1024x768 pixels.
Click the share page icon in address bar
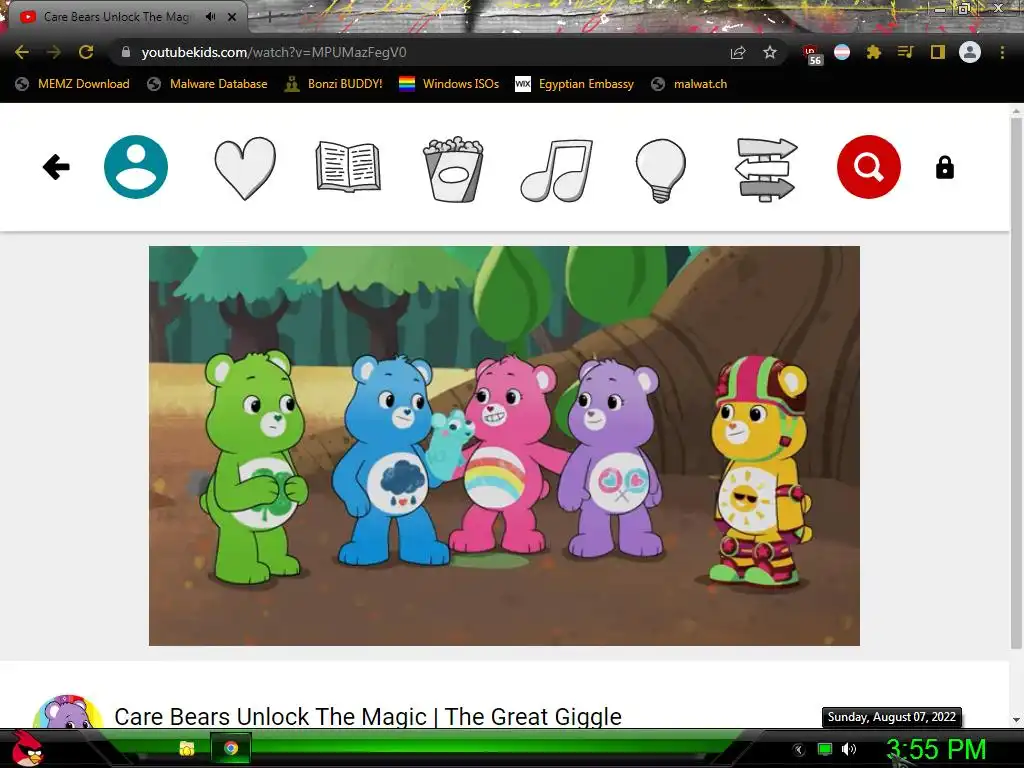738,52
